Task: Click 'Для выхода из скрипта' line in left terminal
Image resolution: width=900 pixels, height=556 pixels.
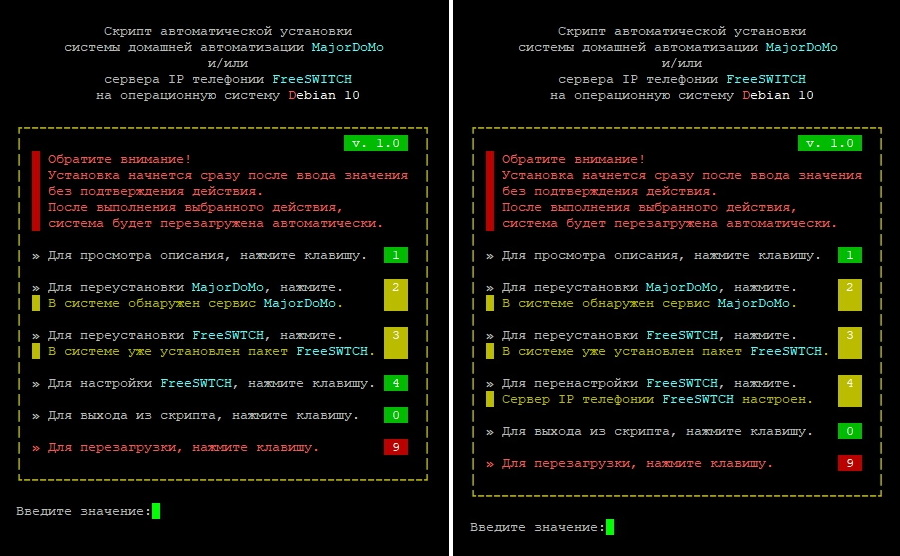Action: point(203,415)
